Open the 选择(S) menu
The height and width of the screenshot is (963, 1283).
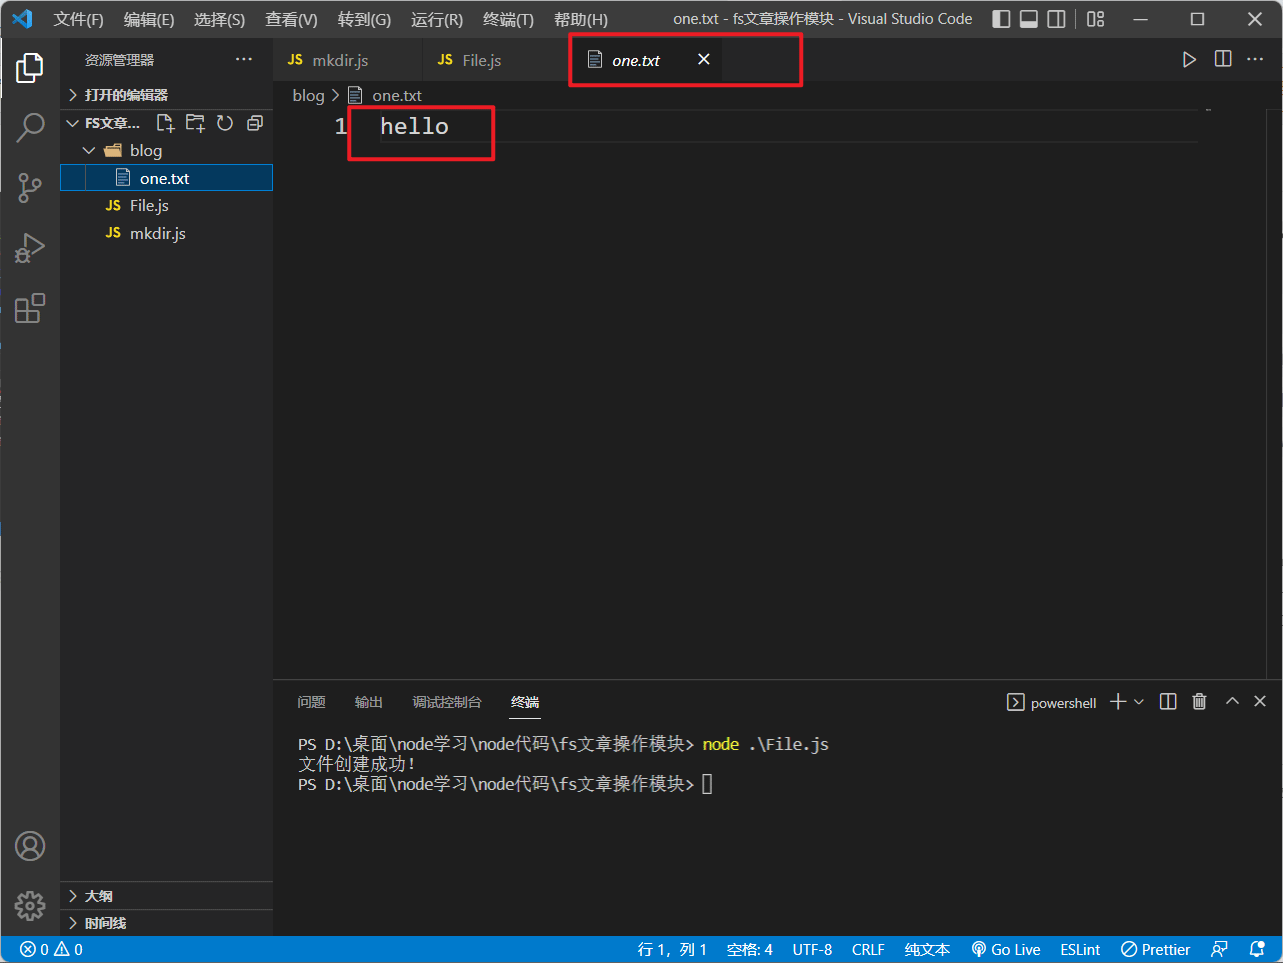pyautogui.click(x=219, y=20)
